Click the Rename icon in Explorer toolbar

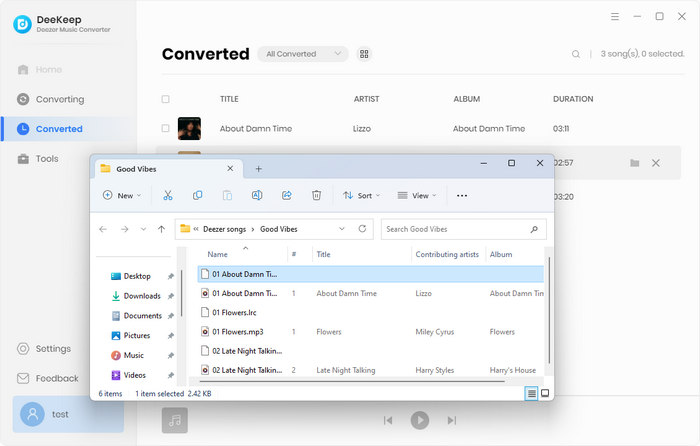tap(257, 195)
